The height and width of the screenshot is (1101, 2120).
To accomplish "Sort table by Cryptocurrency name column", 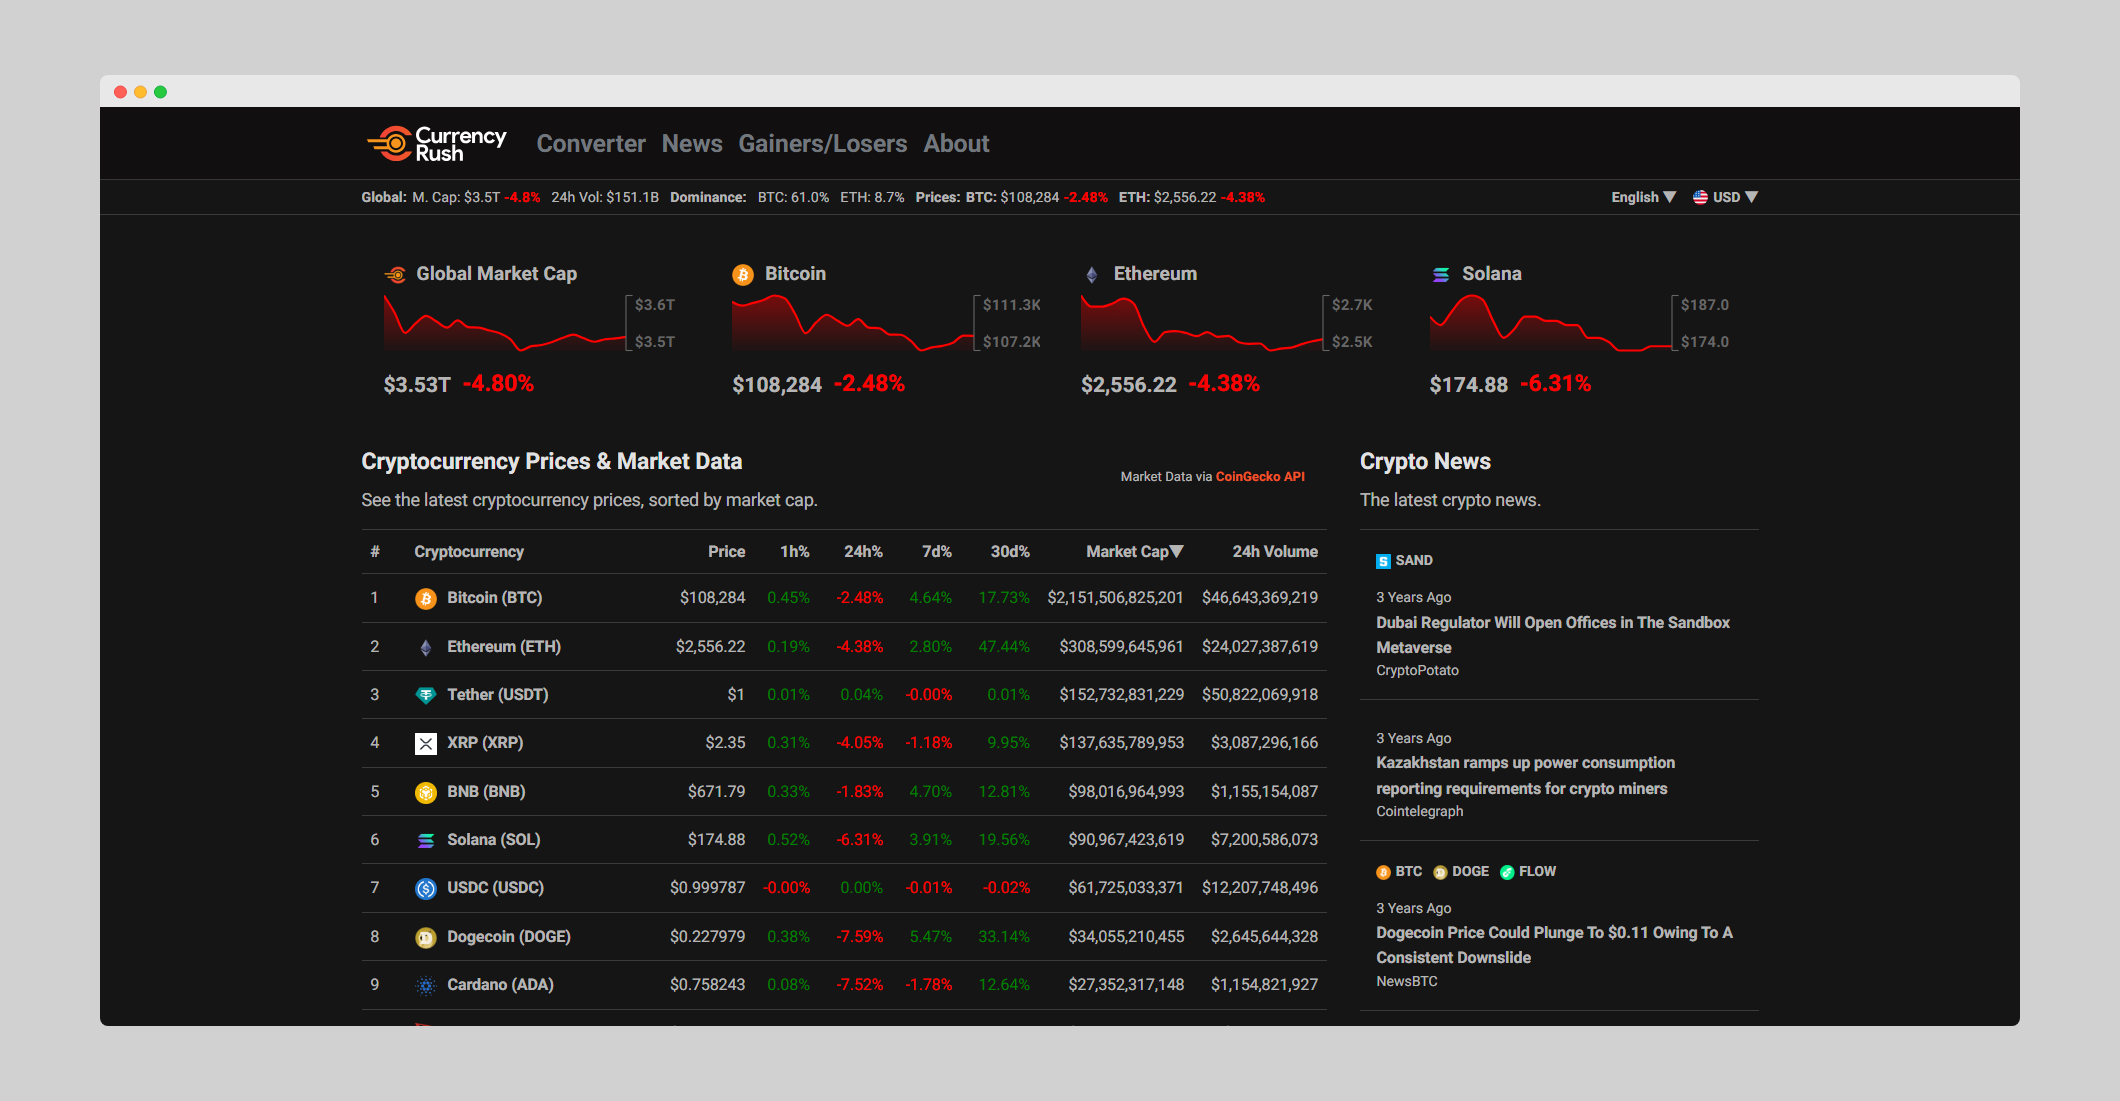I will click(x=469, y=552).
